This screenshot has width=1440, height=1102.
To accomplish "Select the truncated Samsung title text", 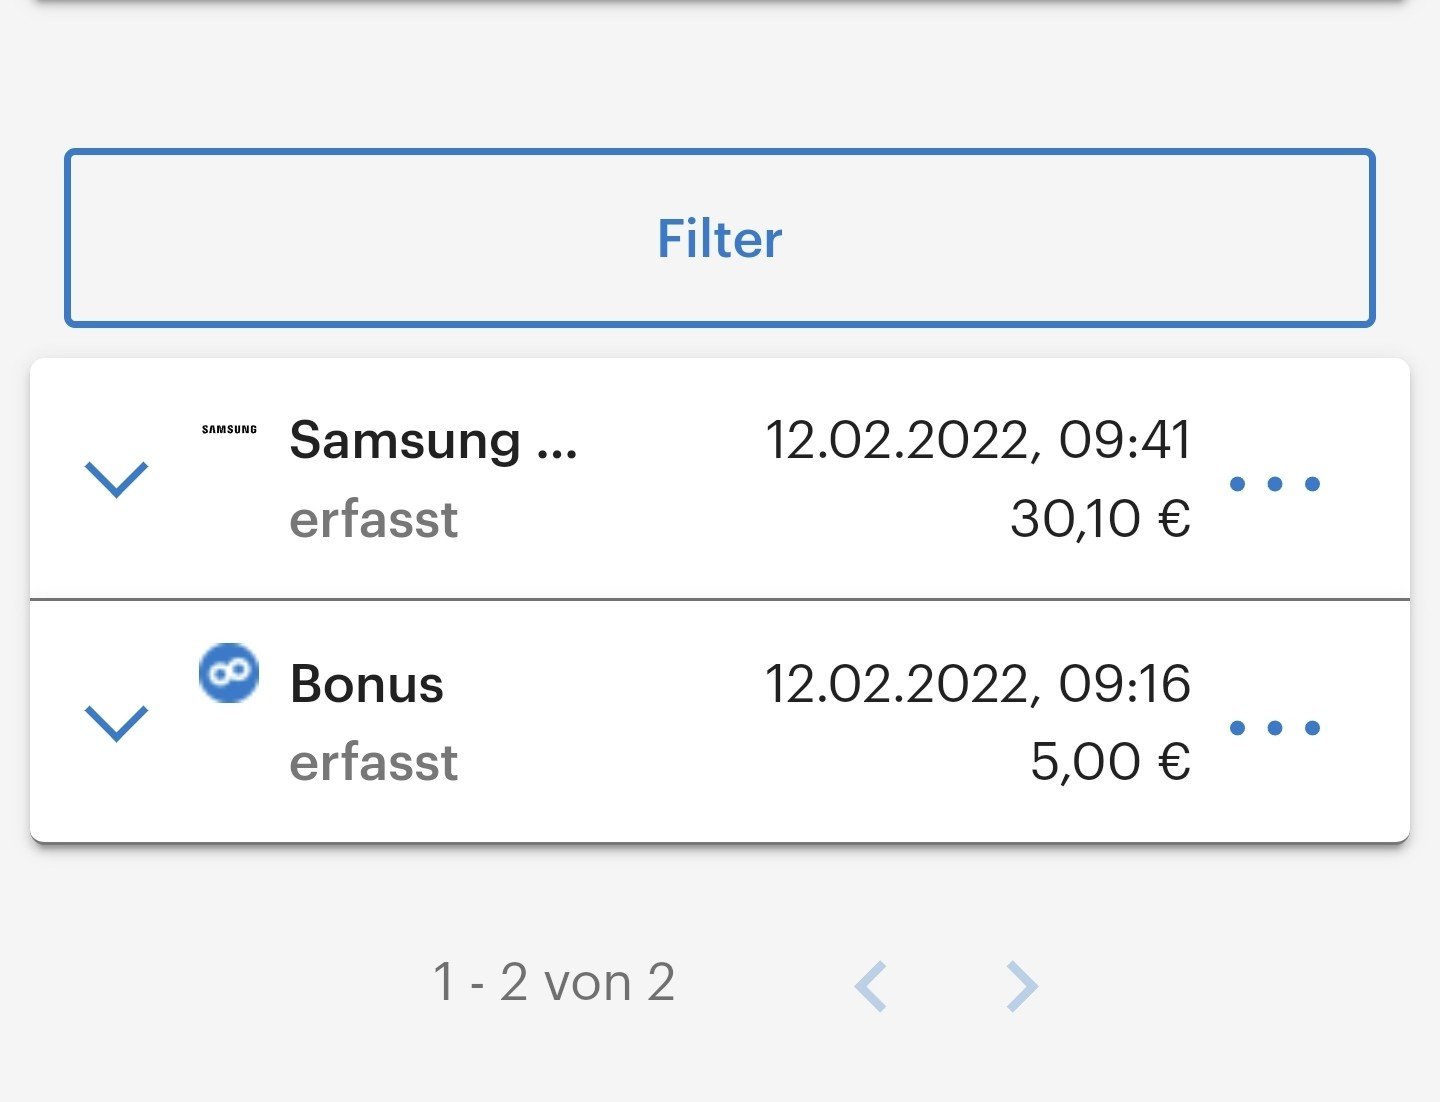I will coord(433,441).
